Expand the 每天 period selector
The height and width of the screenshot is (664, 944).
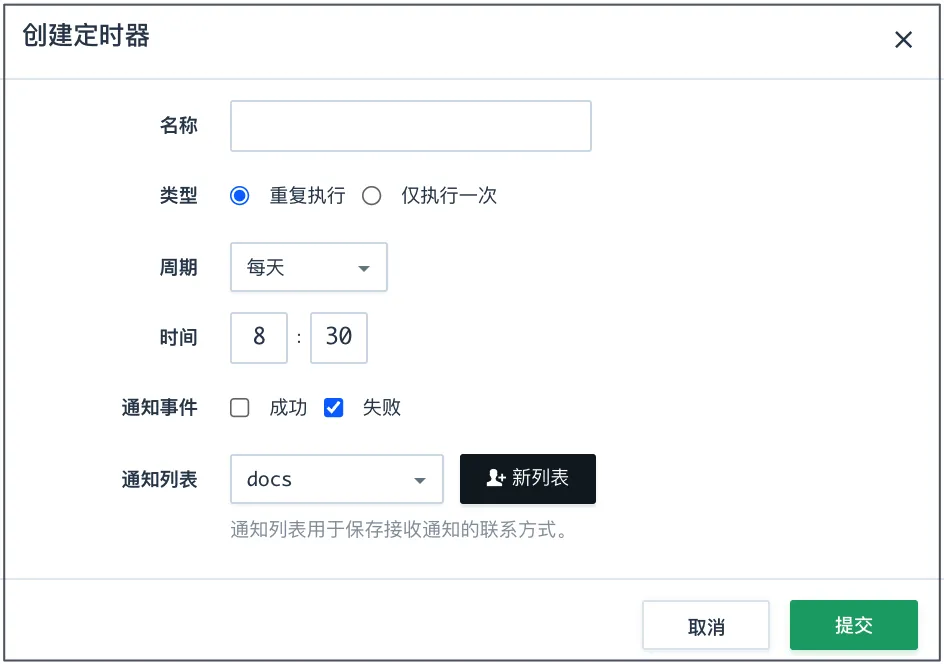coord(308,267)
